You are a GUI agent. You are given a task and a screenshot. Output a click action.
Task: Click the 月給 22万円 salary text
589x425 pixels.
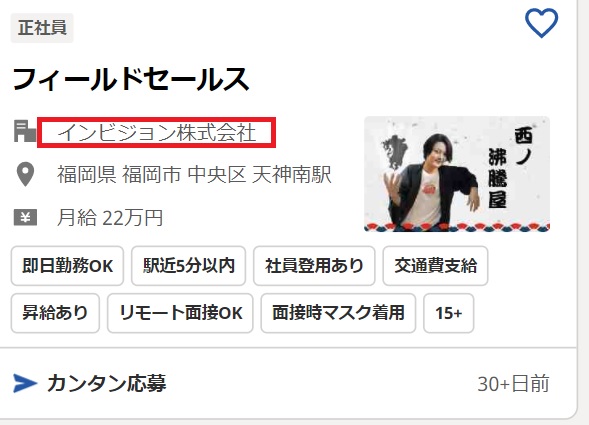[x=110, y=218]
